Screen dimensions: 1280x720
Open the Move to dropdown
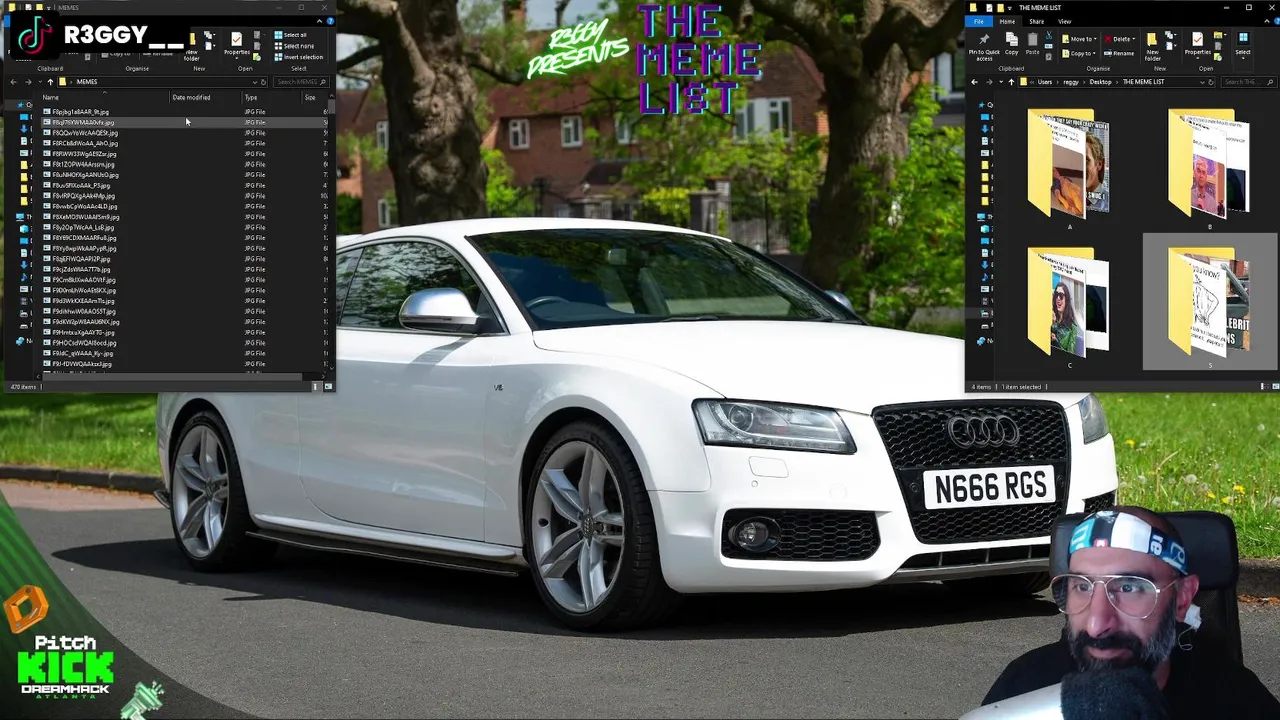click(1079, 39)
